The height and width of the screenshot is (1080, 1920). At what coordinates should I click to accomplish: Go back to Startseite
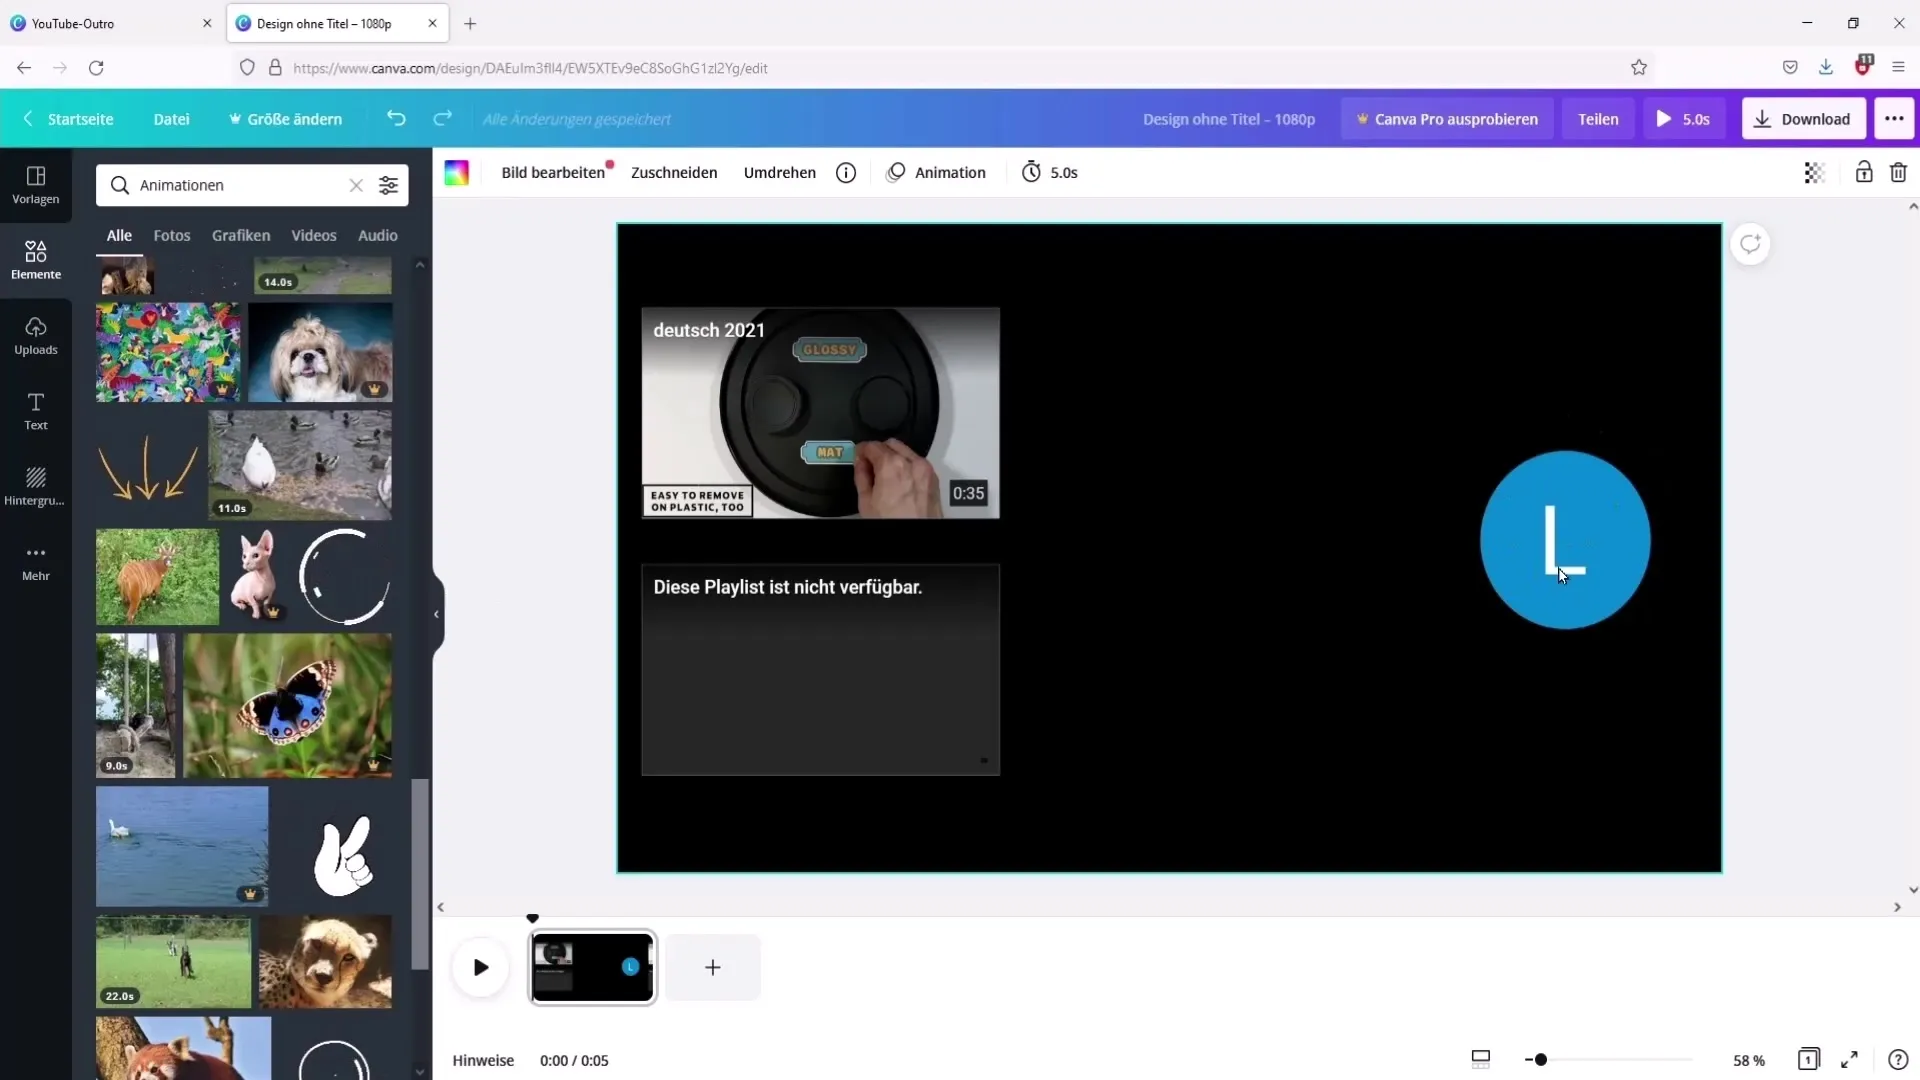point(68,118)
